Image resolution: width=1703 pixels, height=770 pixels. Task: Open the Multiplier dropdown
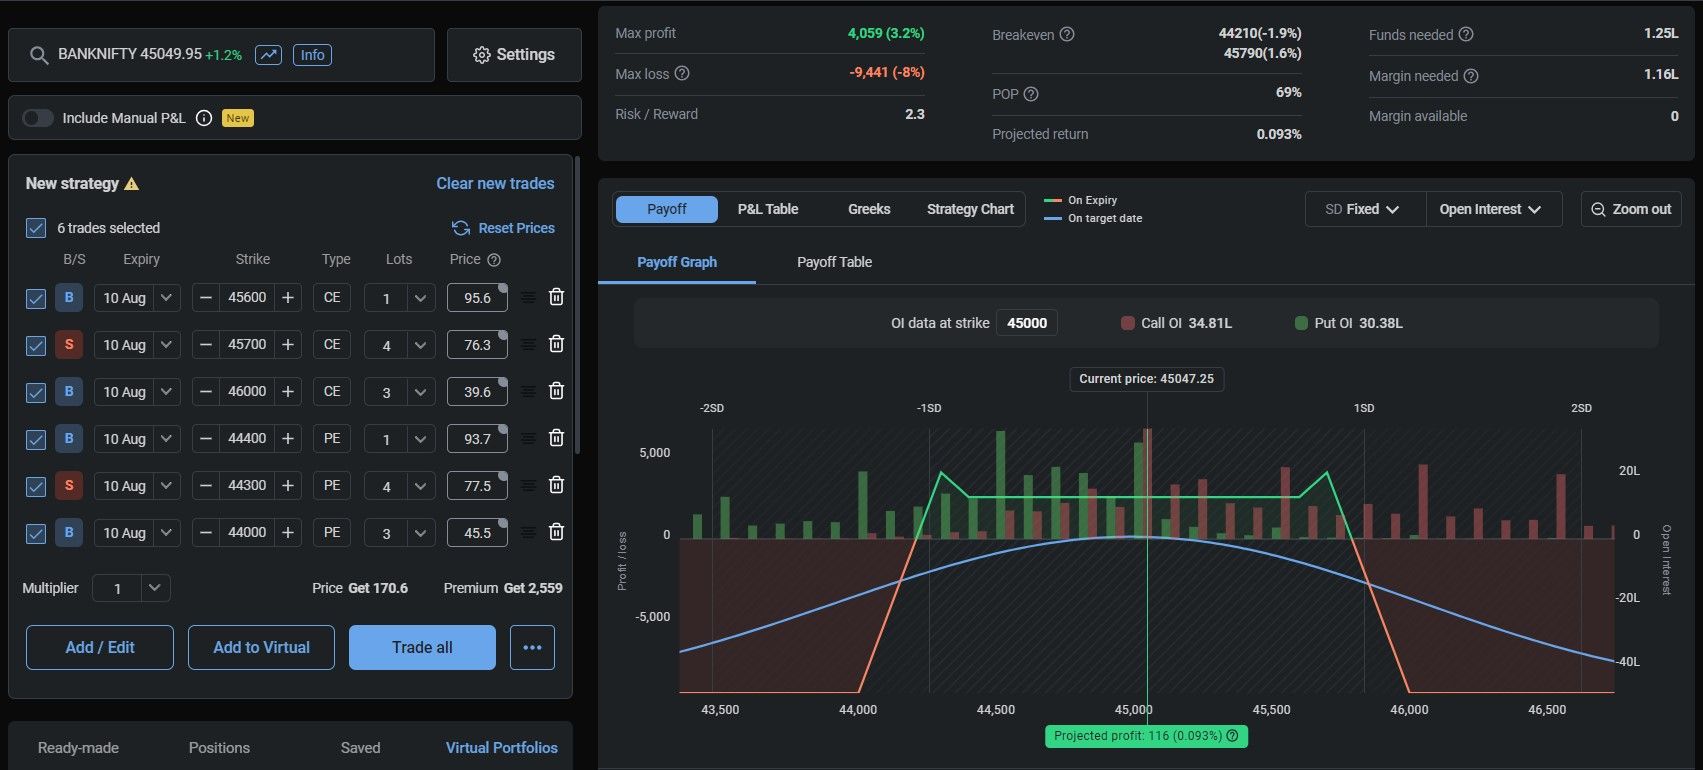(131, 588)
